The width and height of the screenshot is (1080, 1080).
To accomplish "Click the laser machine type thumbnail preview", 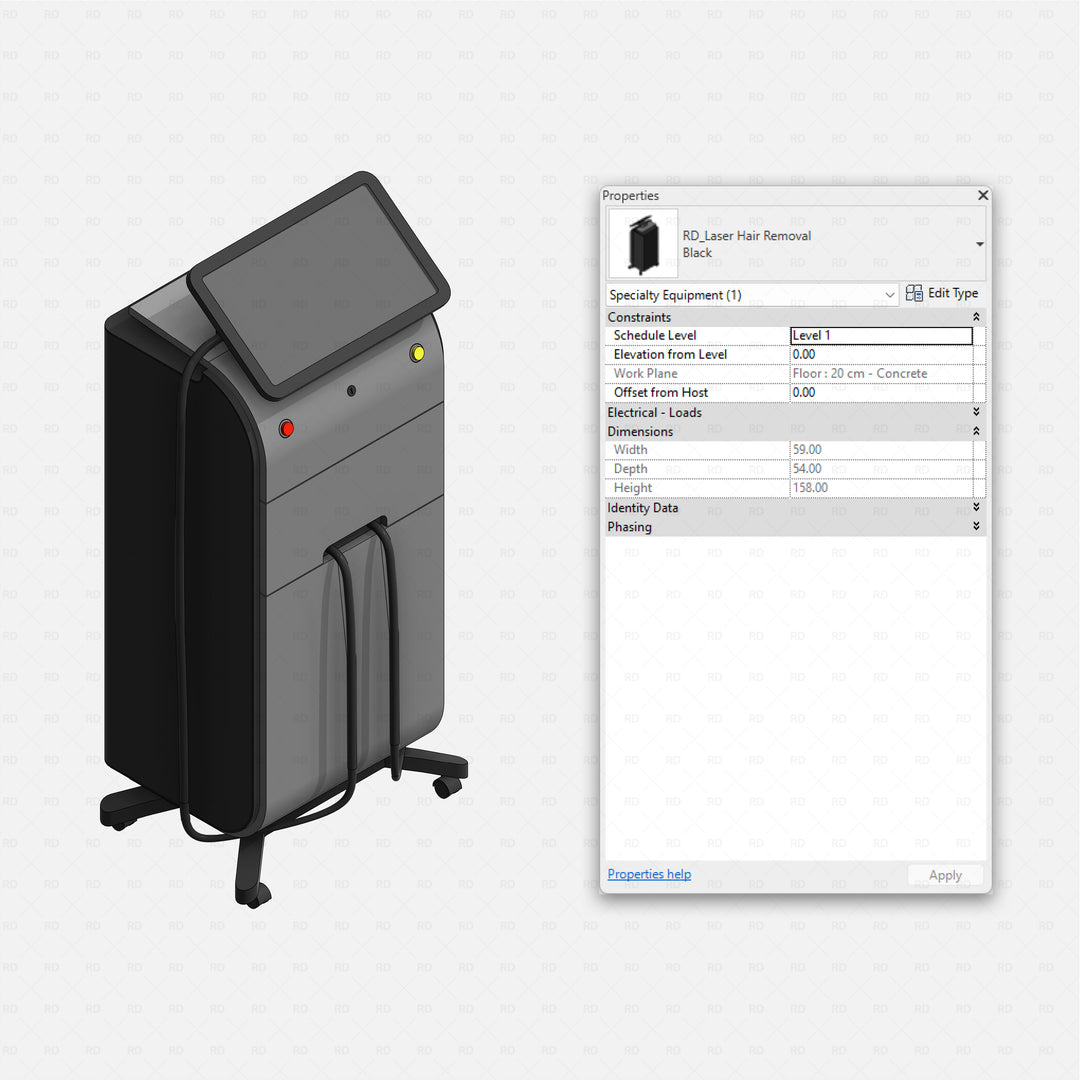I will (x=643, y=244).
